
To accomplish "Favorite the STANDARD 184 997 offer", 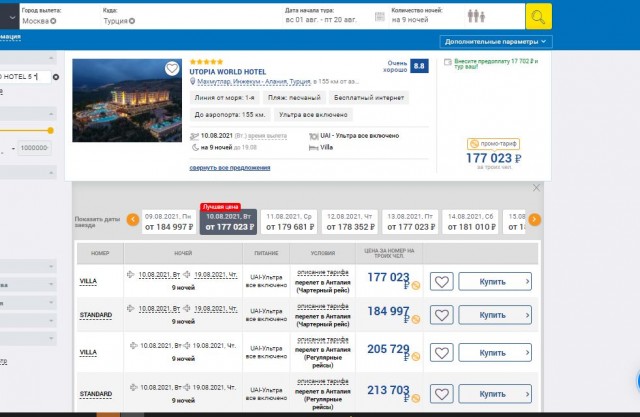I will 442,315.
